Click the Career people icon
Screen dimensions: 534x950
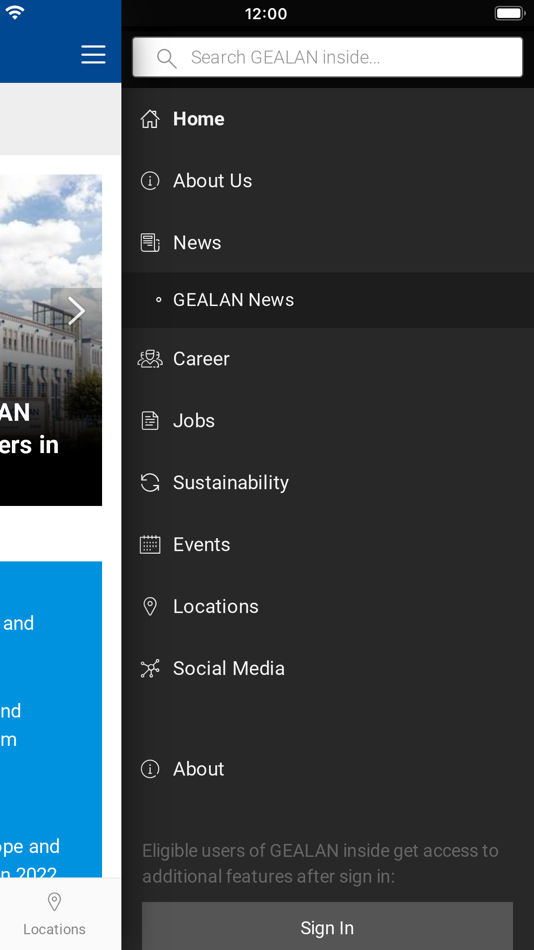click(150, 359)
